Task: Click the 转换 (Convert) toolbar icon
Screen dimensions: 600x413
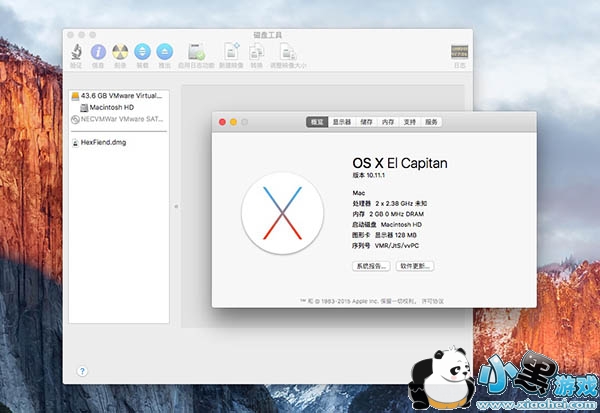Action: [x=257, y=52]
